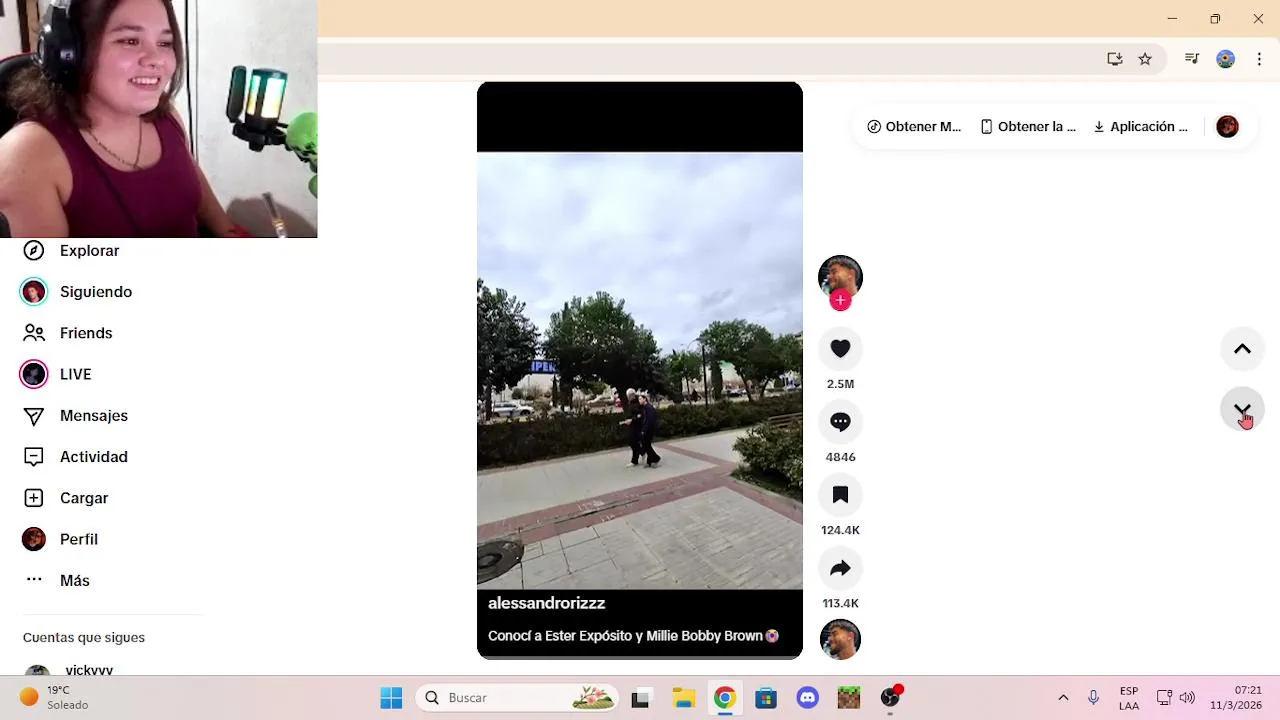
Task: Open the weather widget showing 19°C Soleado
Action: 55,698
